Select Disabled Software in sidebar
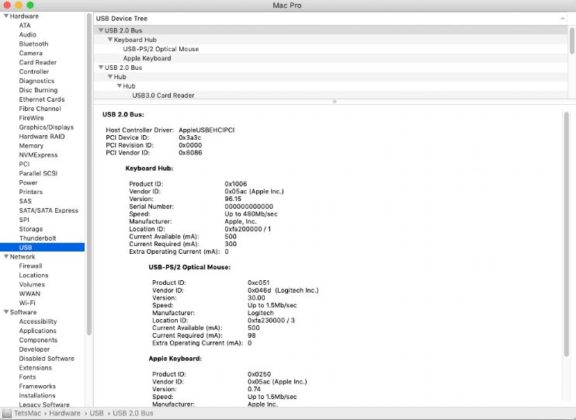This screenshot has height=420, width=576. click(46, 358)
